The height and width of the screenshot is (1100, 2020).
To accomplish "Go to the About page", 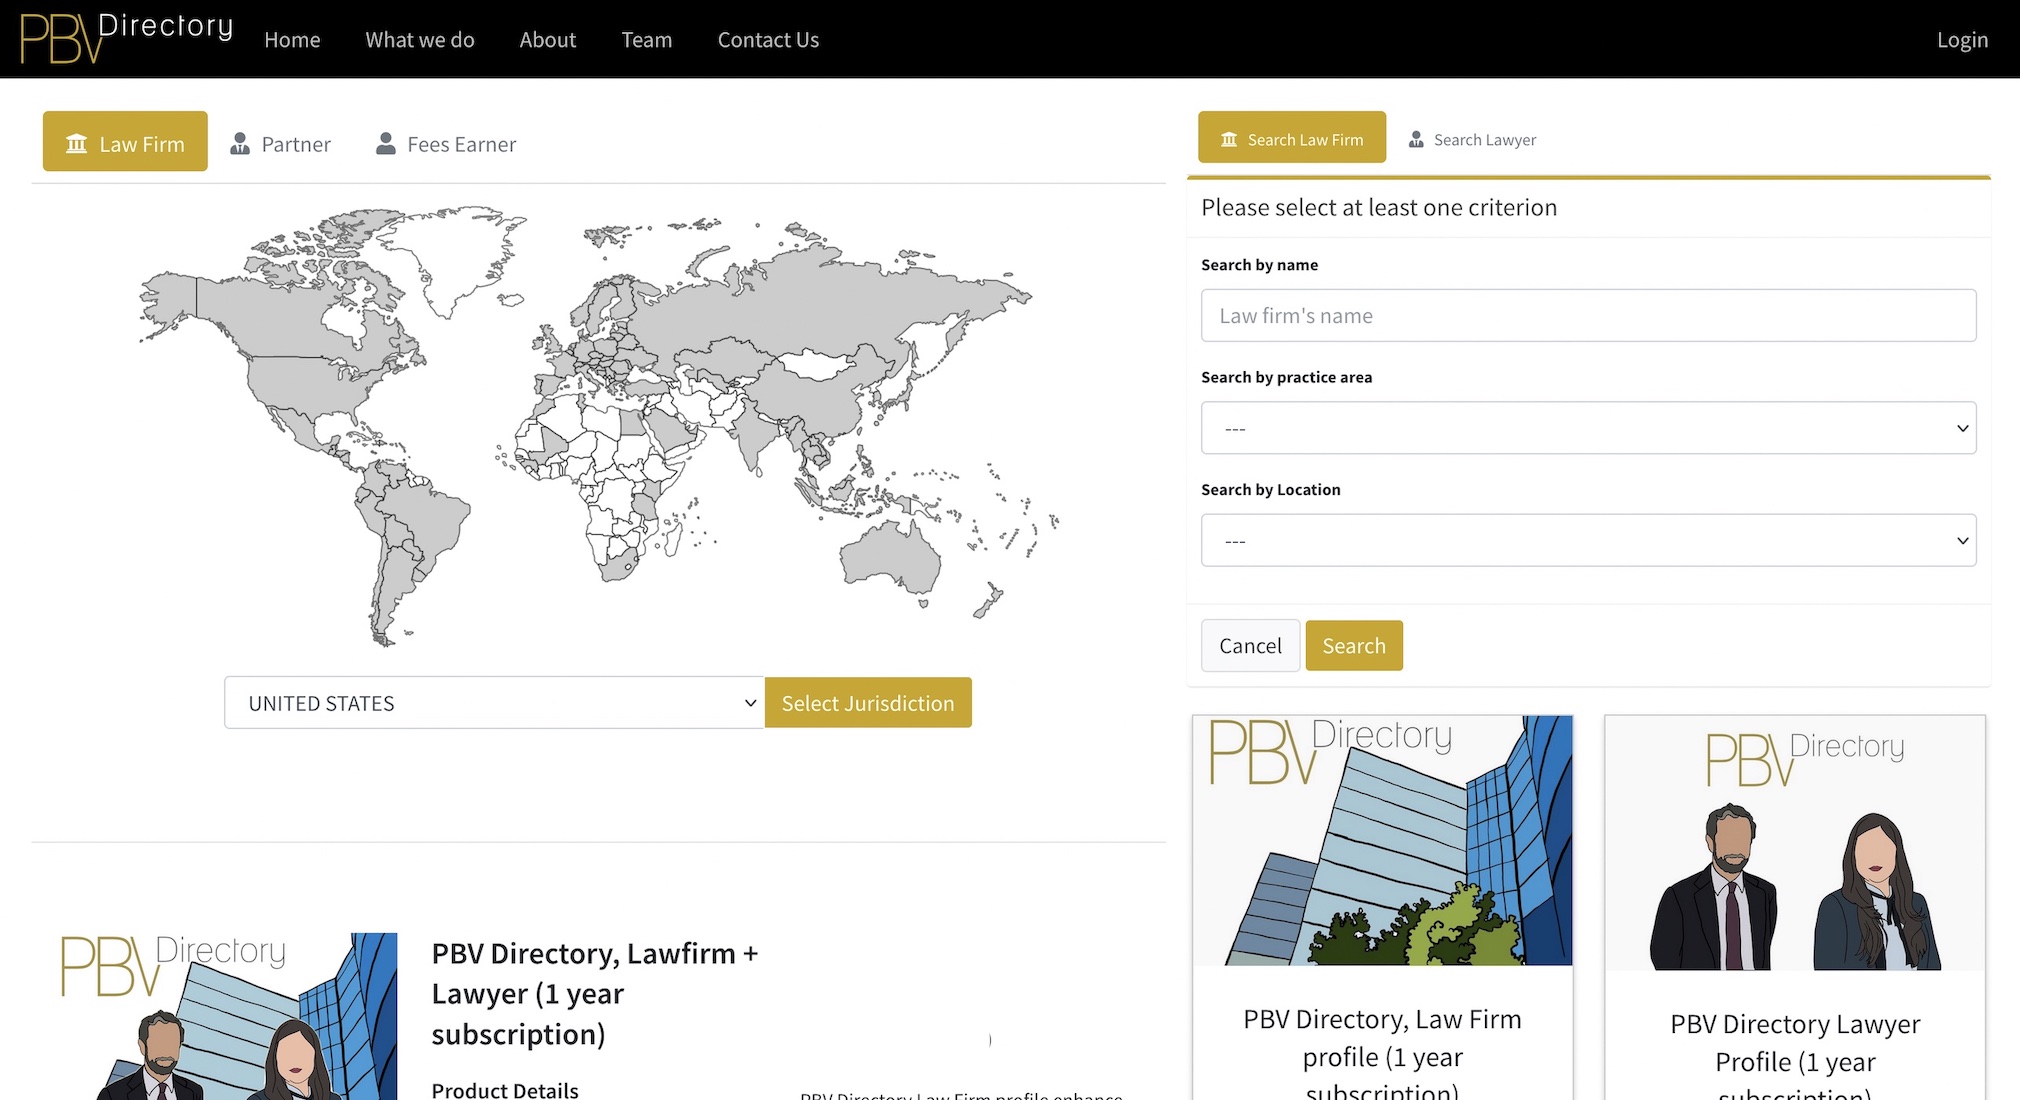I will 548,40.
